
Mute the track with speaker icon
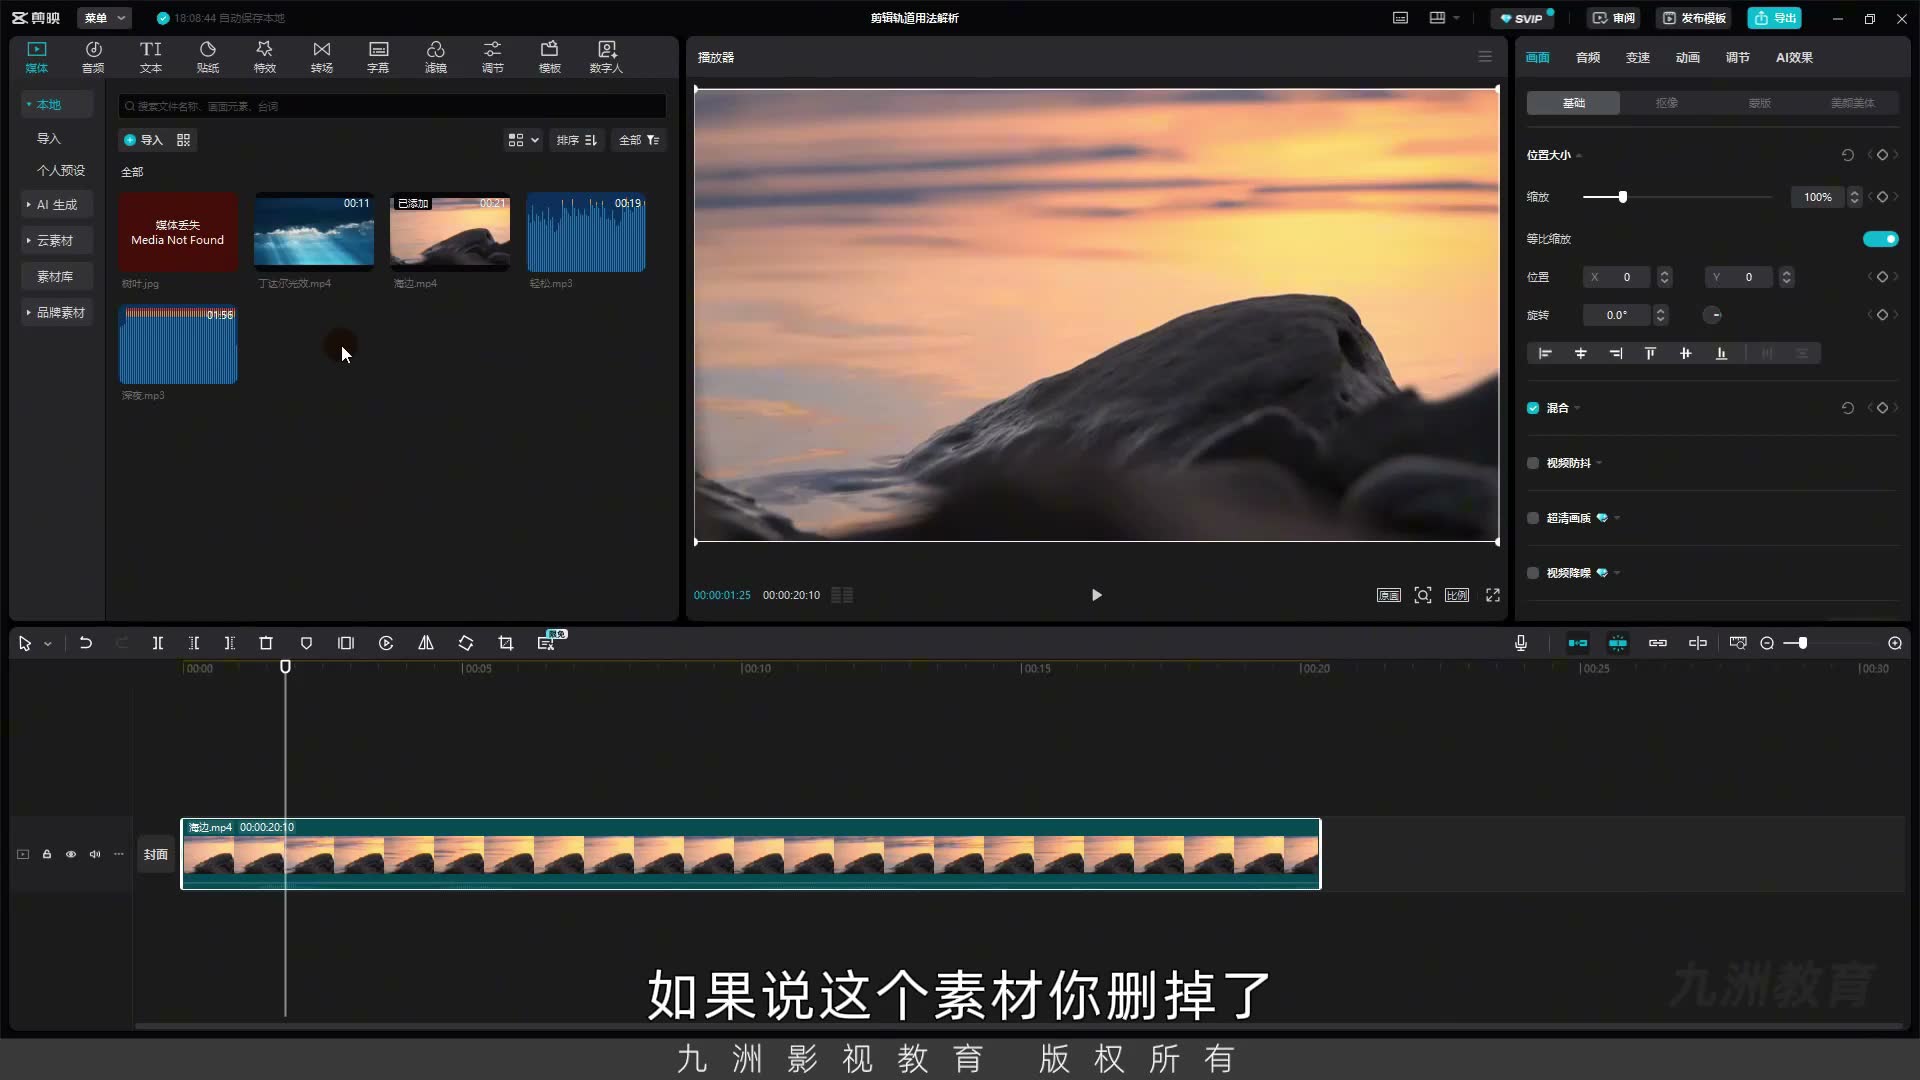pos(95,854)
